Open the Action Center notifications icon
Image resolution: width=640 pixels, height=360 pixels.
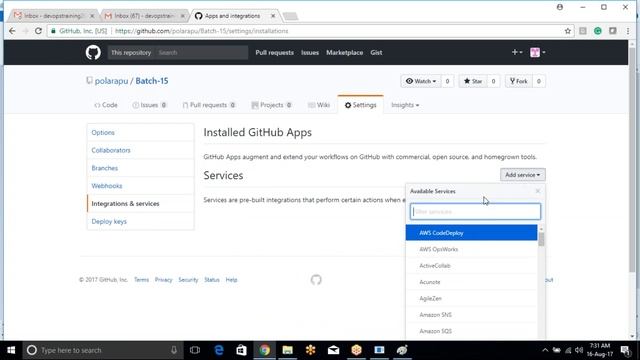tap(625, 350)
